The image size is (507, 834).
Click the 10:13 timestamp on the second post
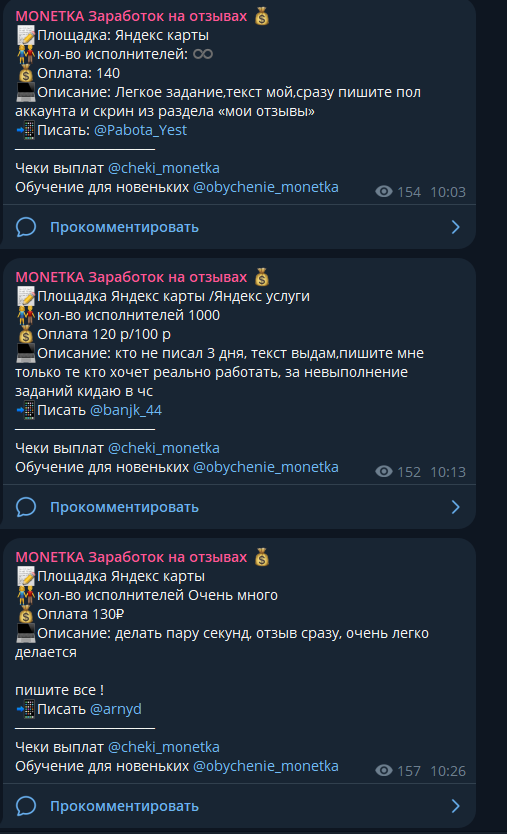[448, 472]
